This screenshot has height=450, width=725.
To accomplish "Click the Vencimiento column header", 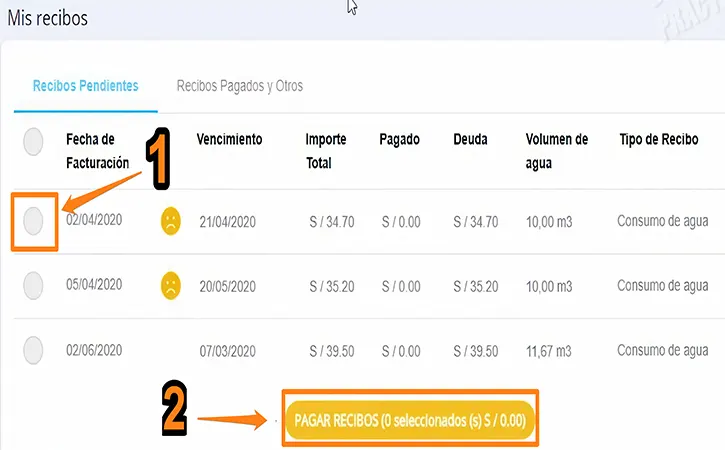I will (229, 139).
